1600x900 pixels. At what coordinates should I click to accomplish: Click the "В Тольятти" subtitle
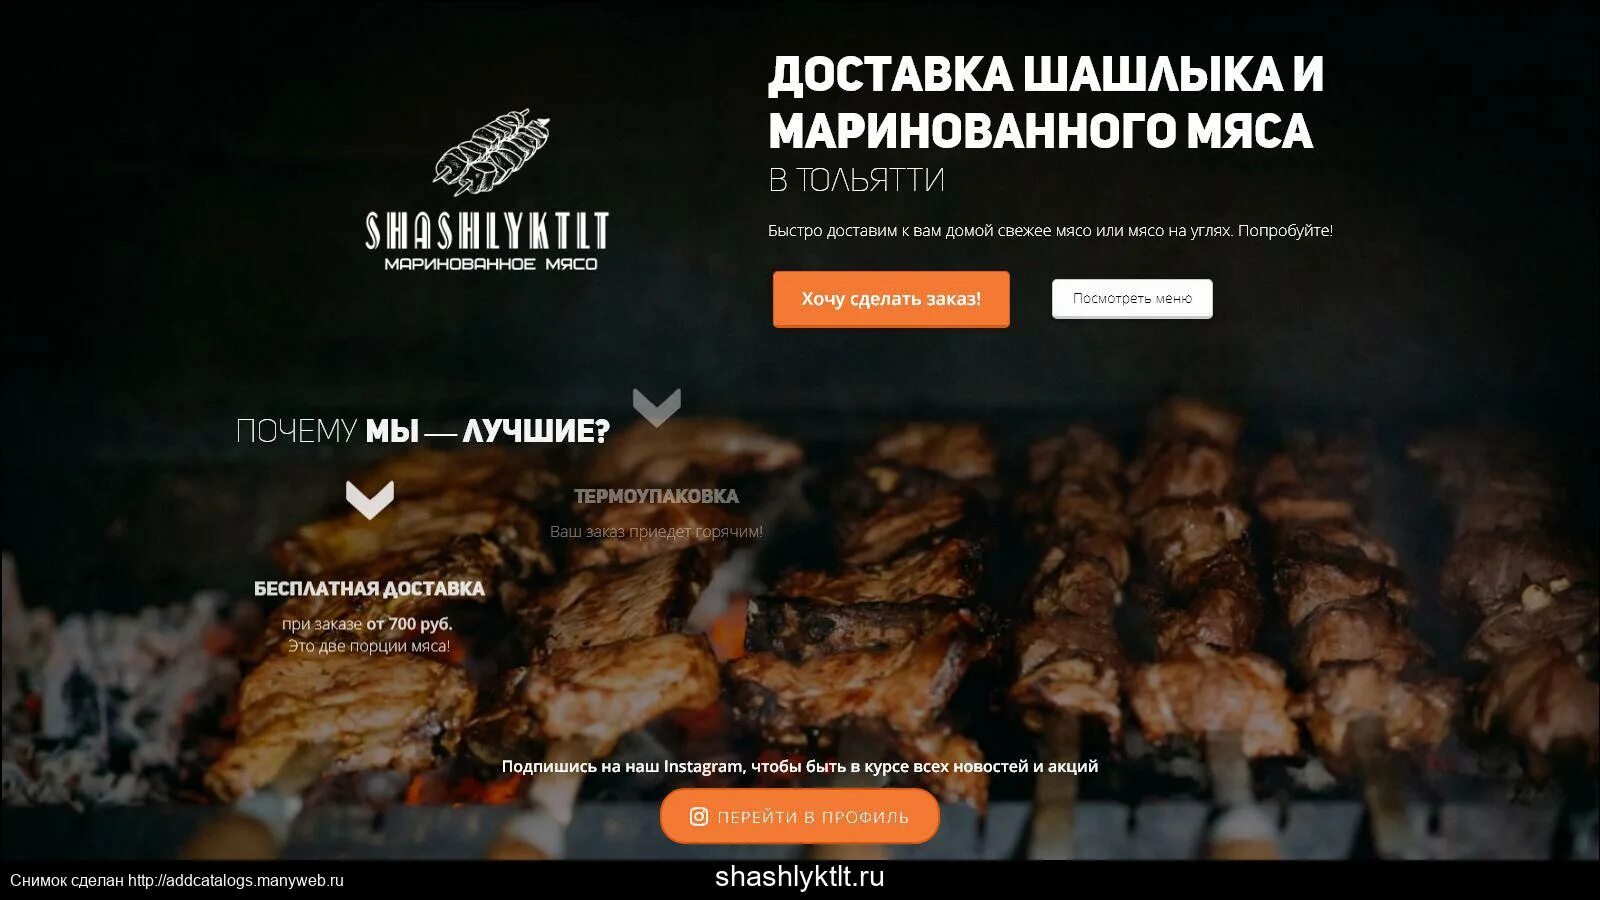coord(856,180)
